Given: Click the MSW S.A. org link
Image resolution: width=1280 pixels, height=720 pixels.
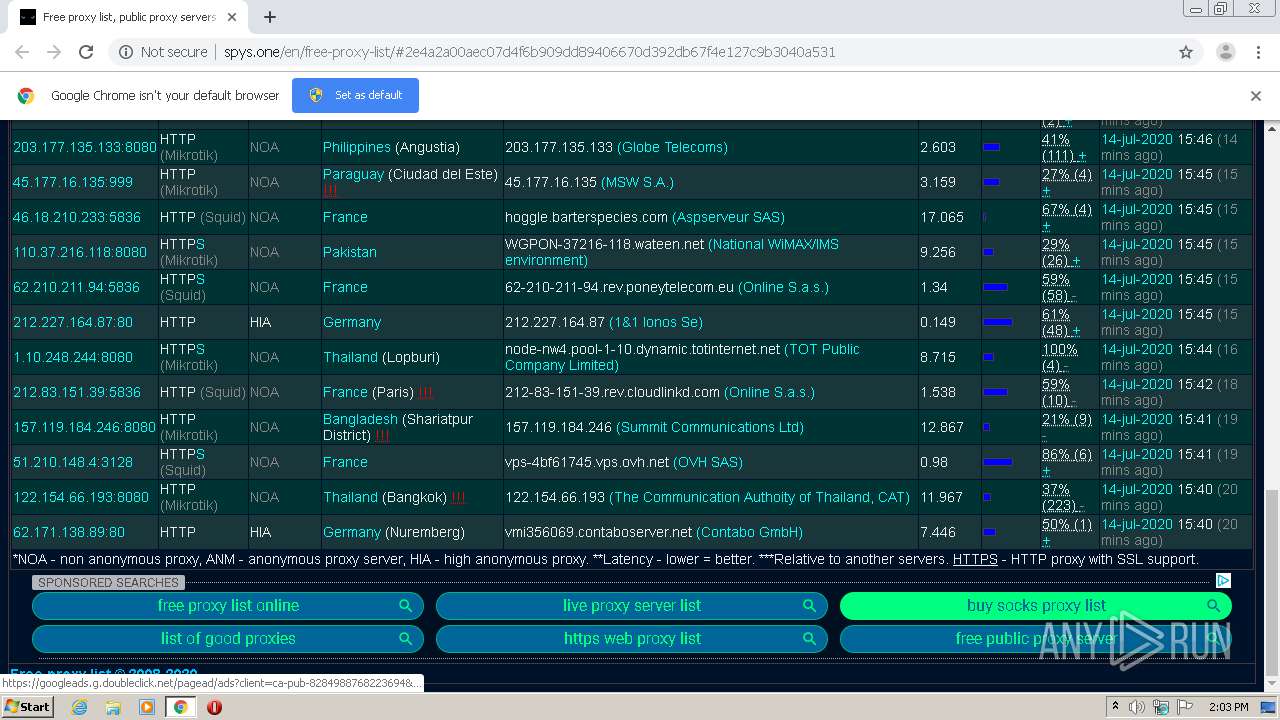Looking at the screenshot, I should click(x=637, y=182).
